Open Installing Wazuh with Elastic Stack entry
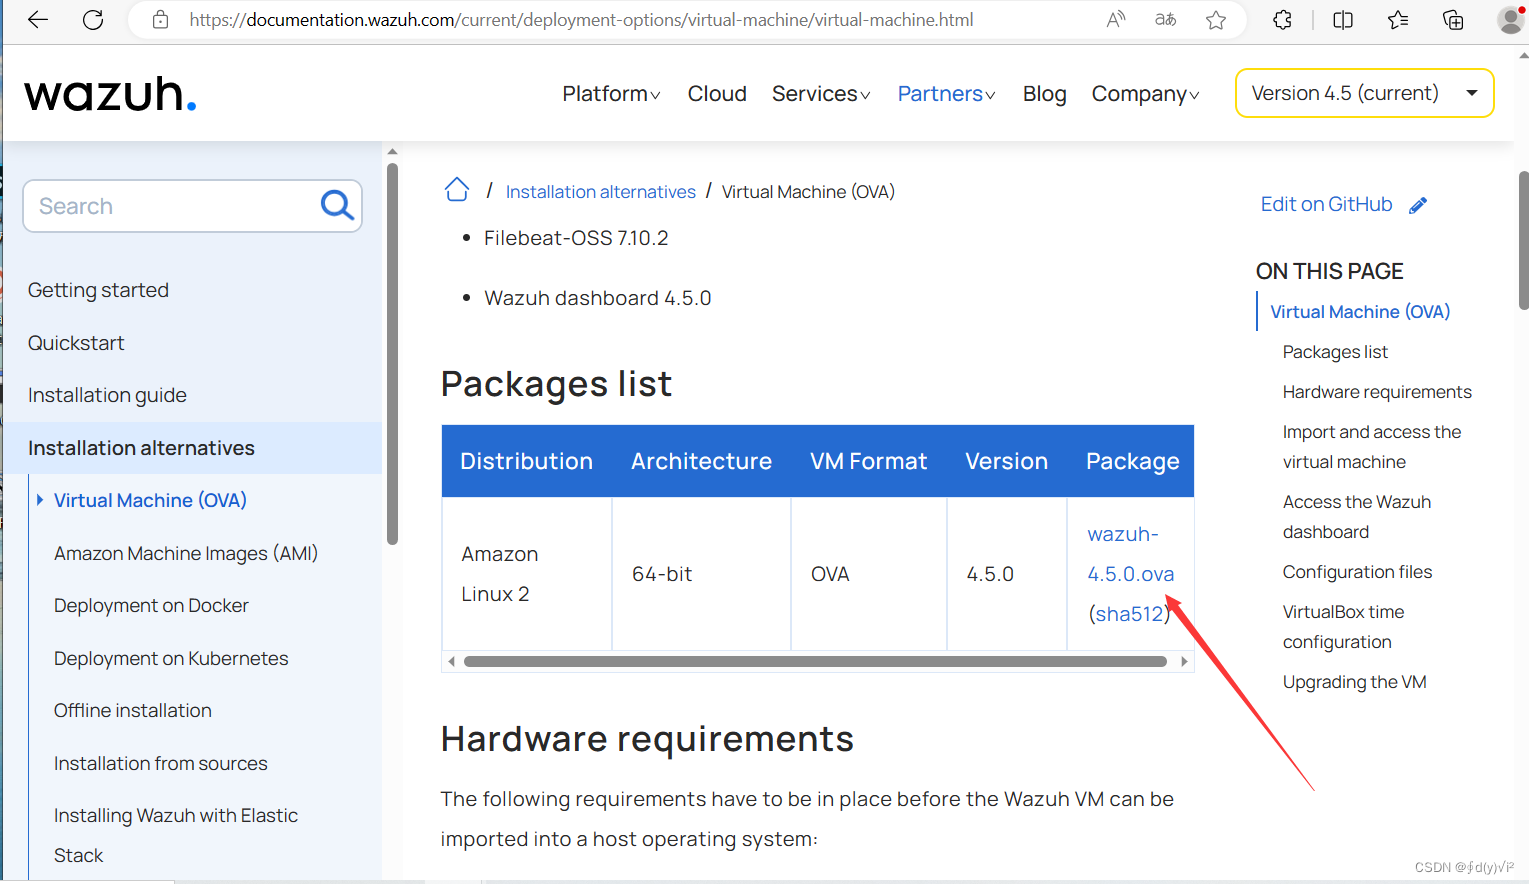Screen dimensions: 1529x884 (x=176, y=835)
